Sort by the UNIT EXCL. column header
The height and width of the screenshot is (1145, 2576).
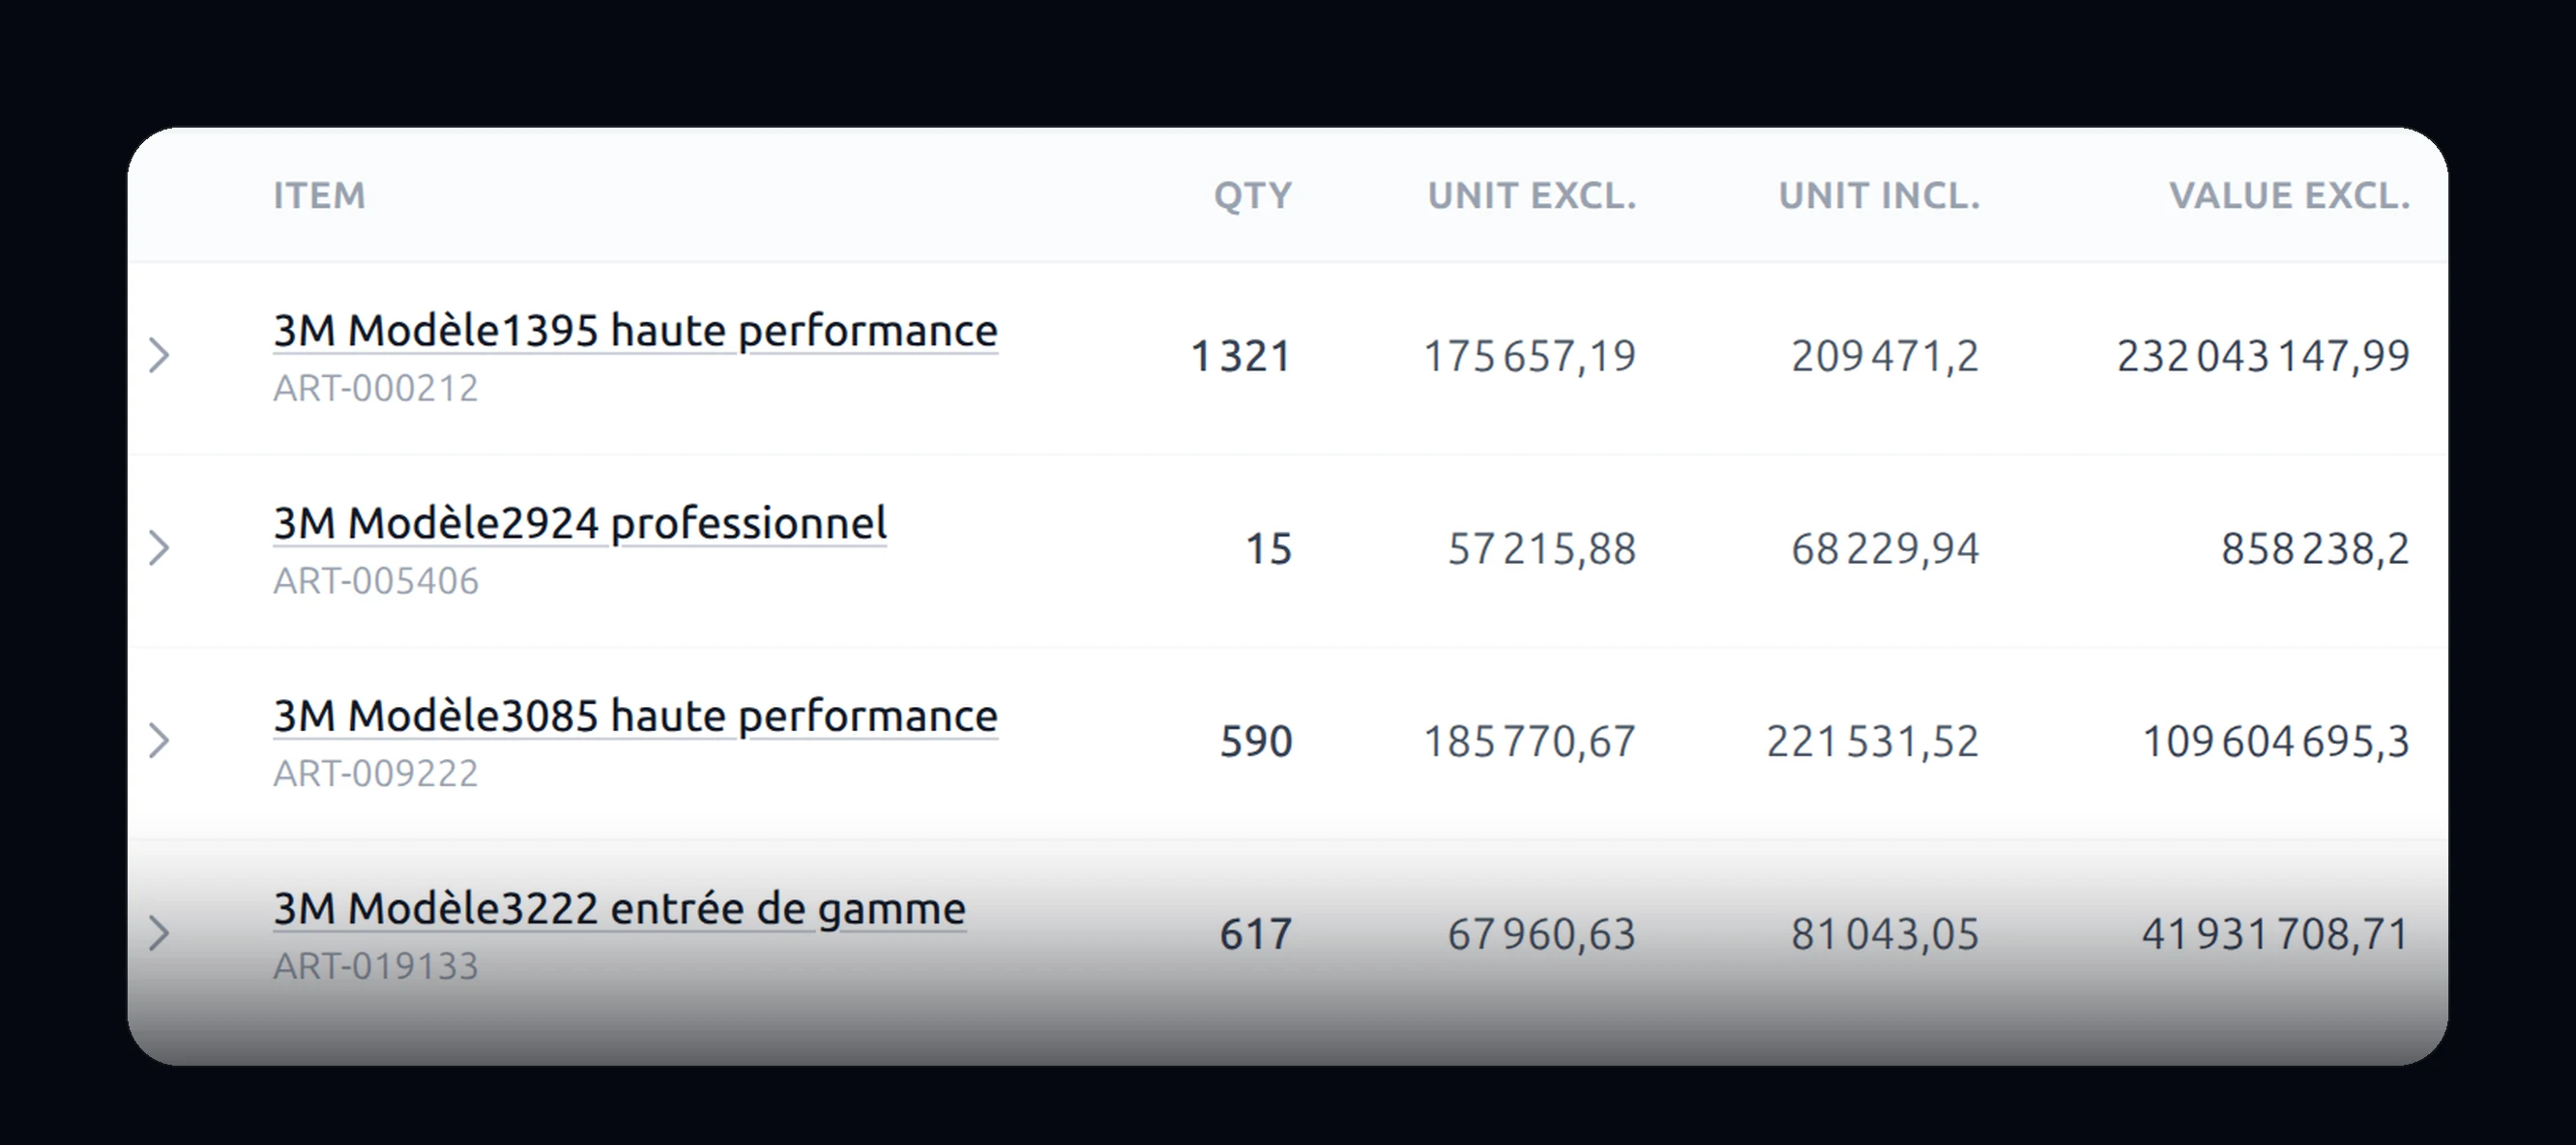[x=1532, y=195]
